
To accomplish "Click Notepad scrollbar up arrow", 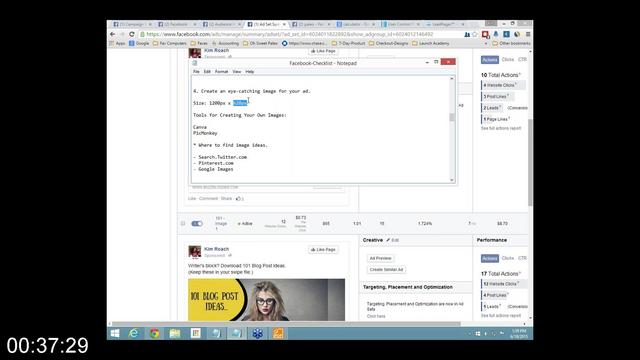I will [452, 78].
